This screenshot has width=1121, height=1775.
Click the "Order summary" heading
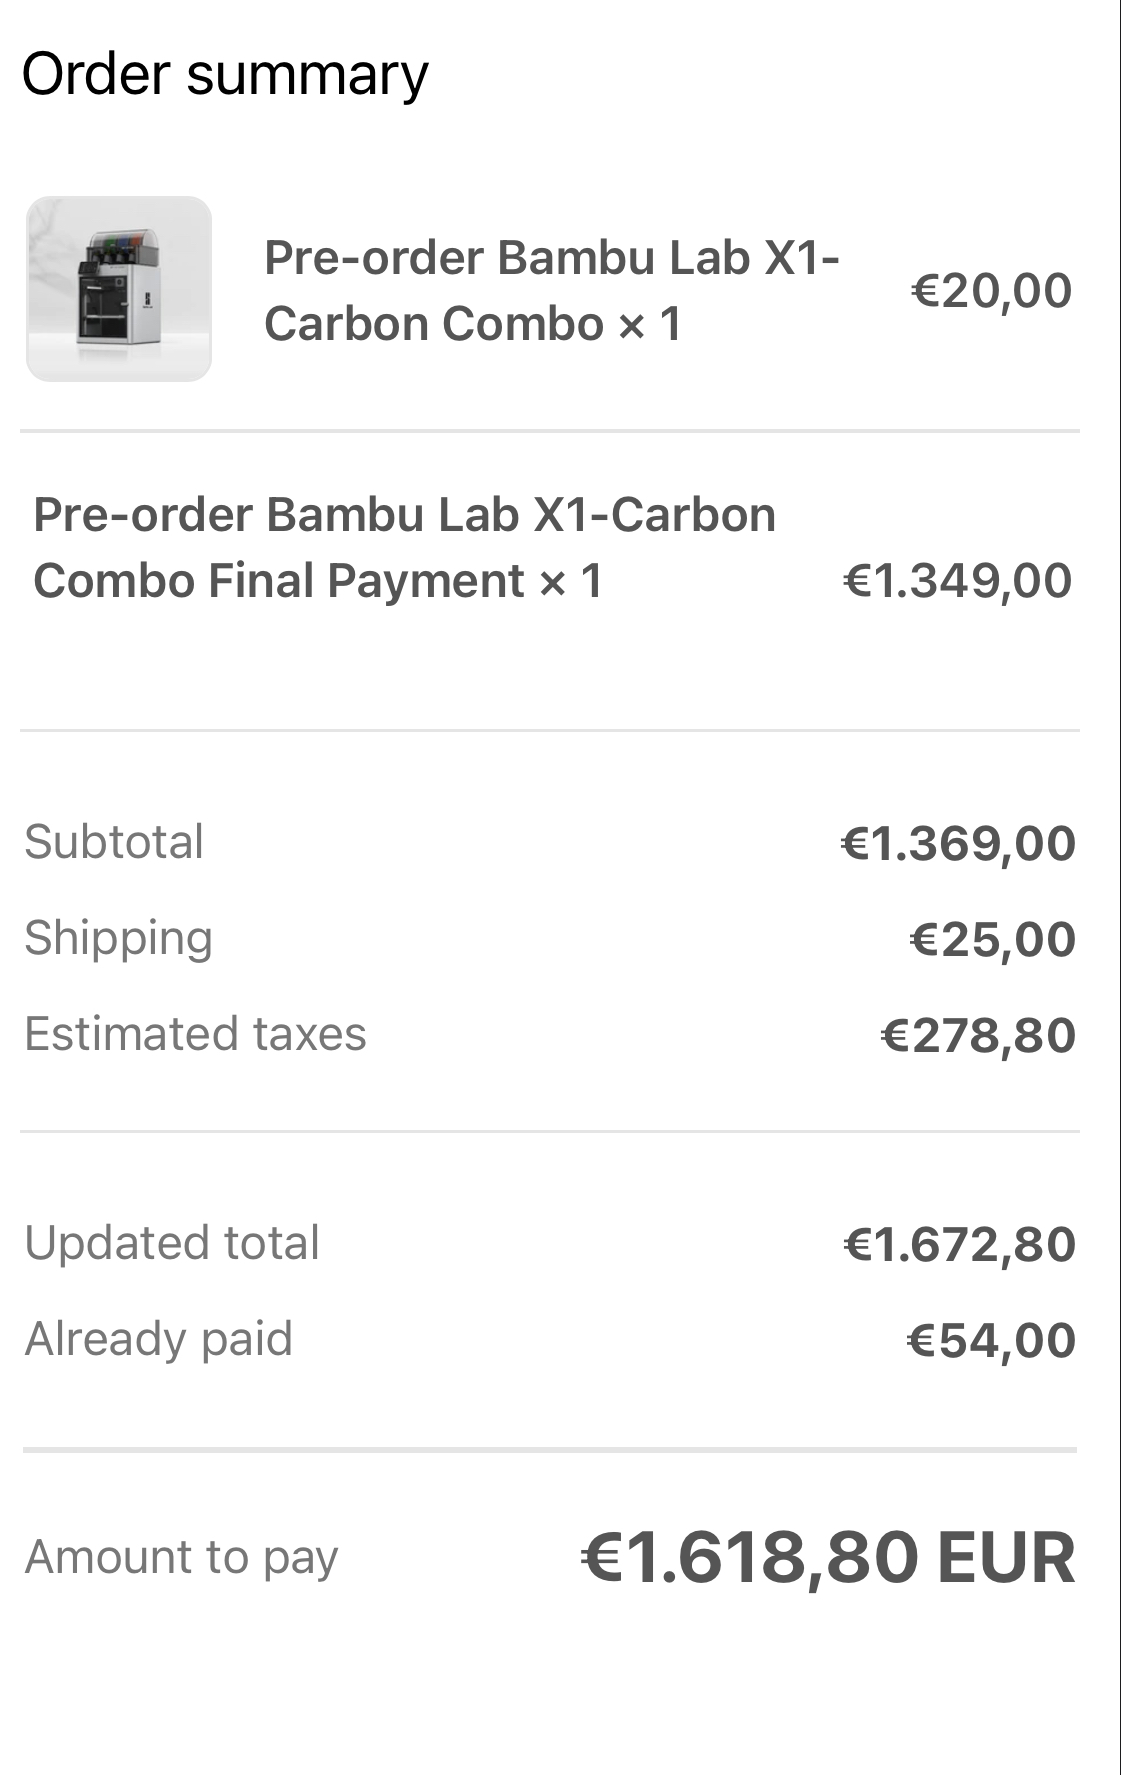point(225,74)
